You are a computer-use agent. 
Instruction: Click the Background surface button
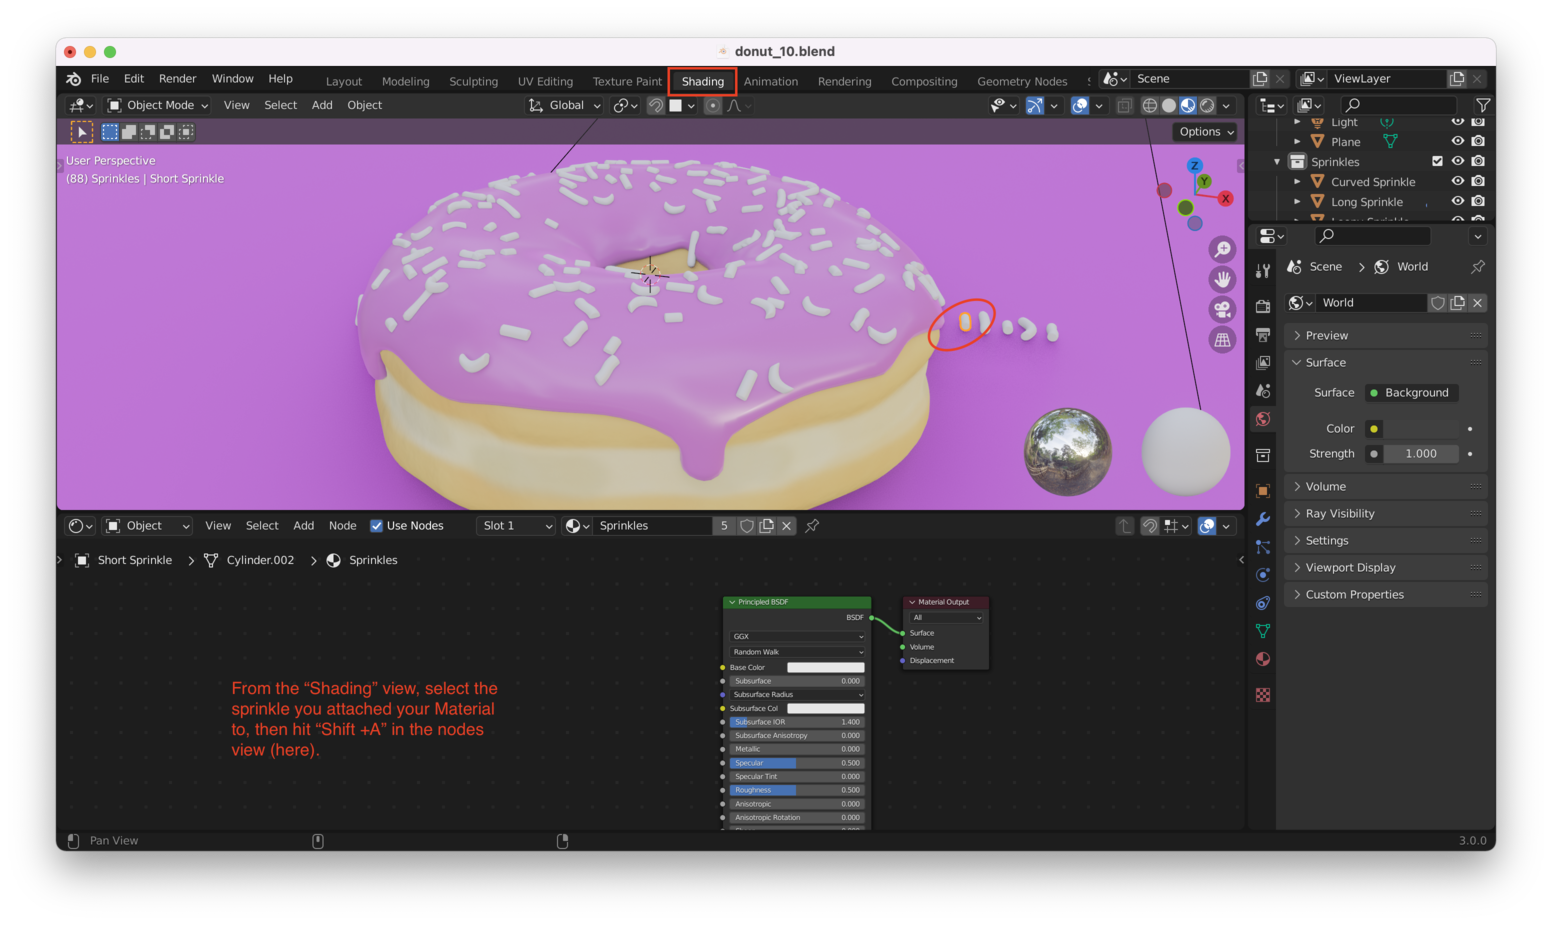[1411, 392]
